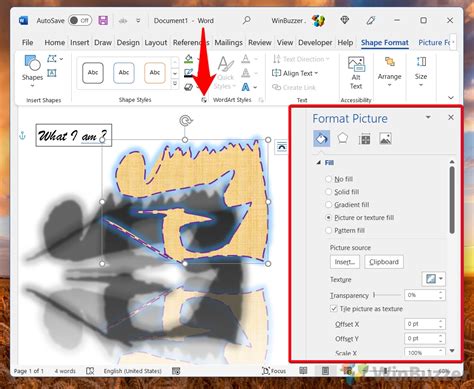This screenshot has width=474, height=389.
Task: Open the Texture dropdown
Action: click(433, 279)
